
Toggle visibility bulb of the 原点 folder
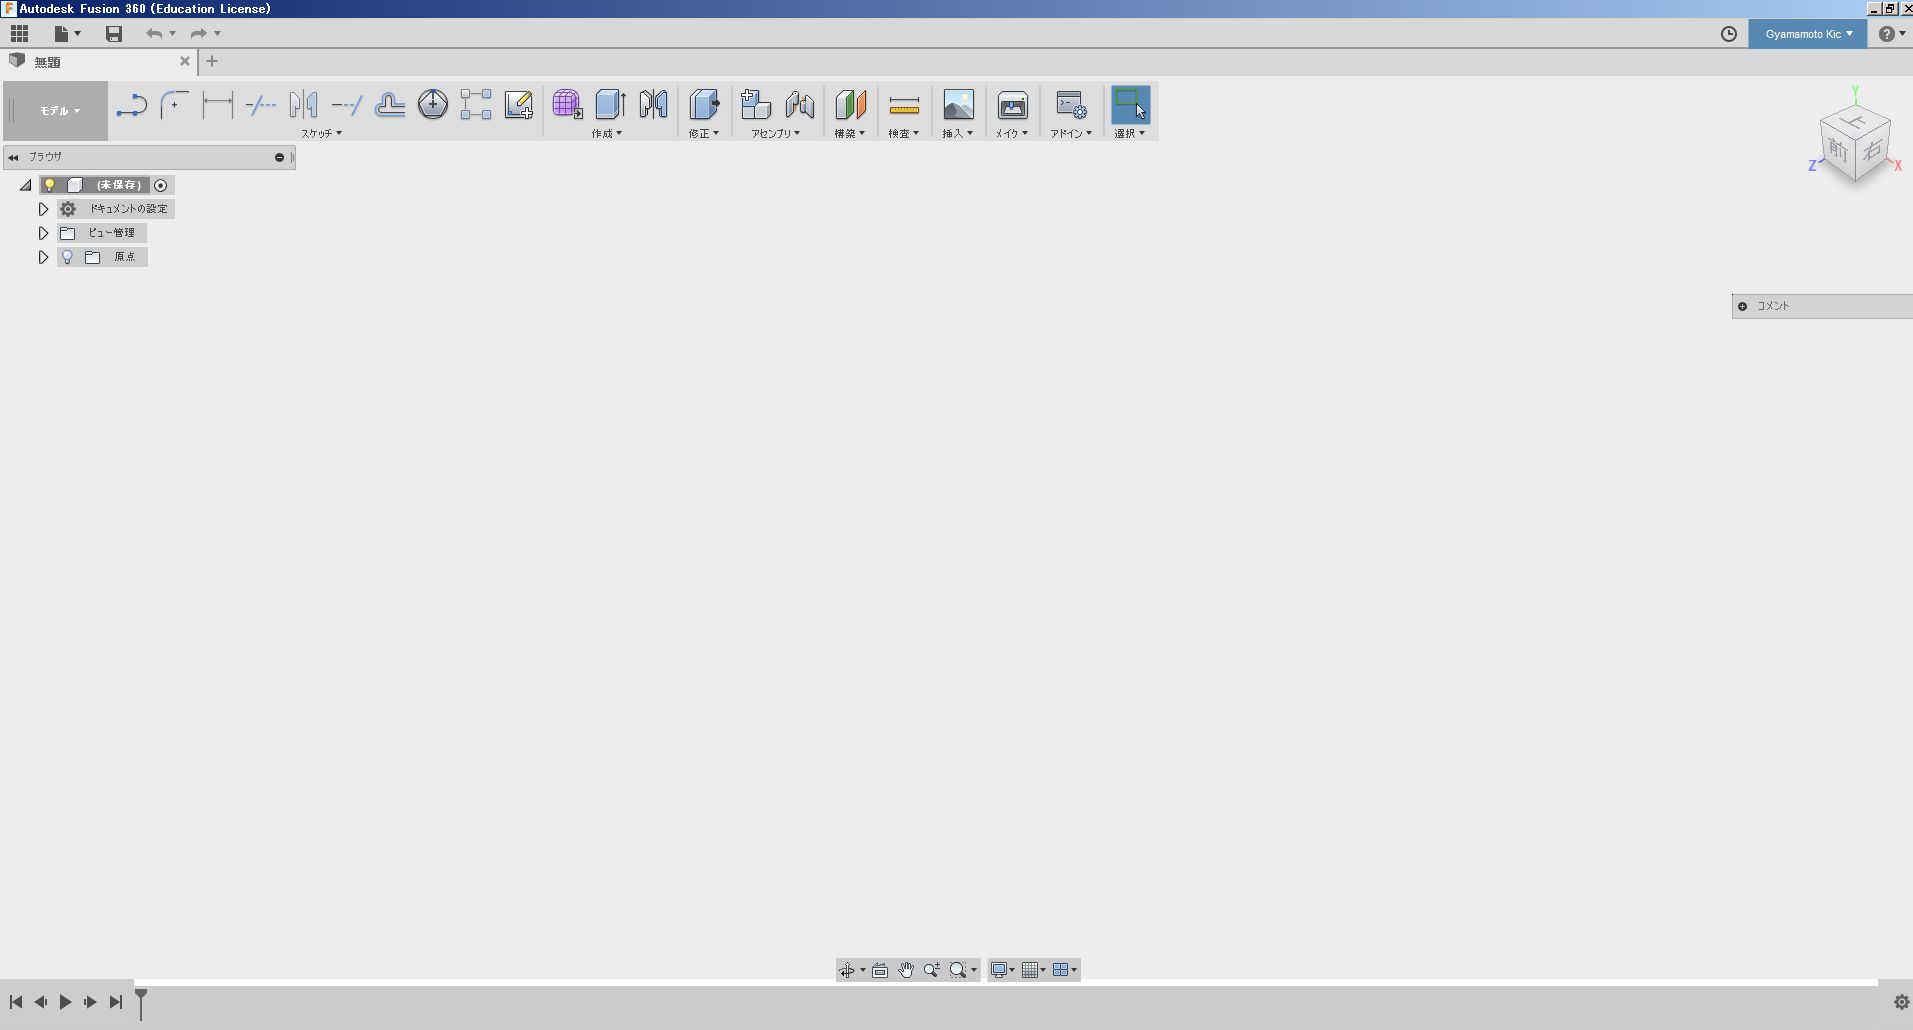pos(68,257)
